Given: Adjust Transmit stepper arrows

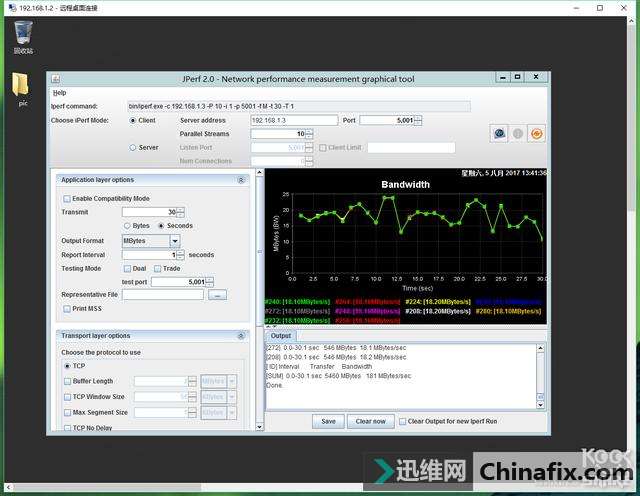Looking at the screenshot, I should click(180, 212).
